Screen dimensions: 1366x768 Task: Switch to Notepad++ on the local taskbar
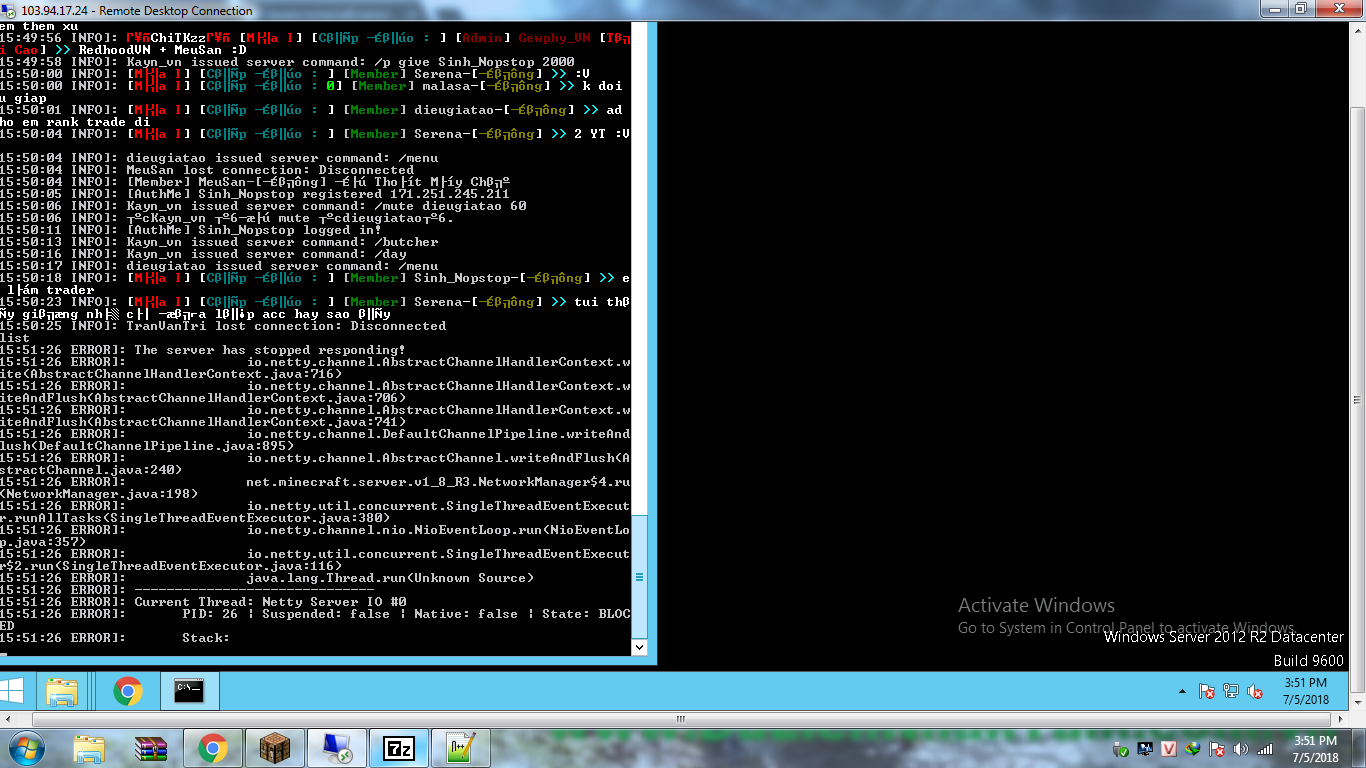[x=462, y=748]
